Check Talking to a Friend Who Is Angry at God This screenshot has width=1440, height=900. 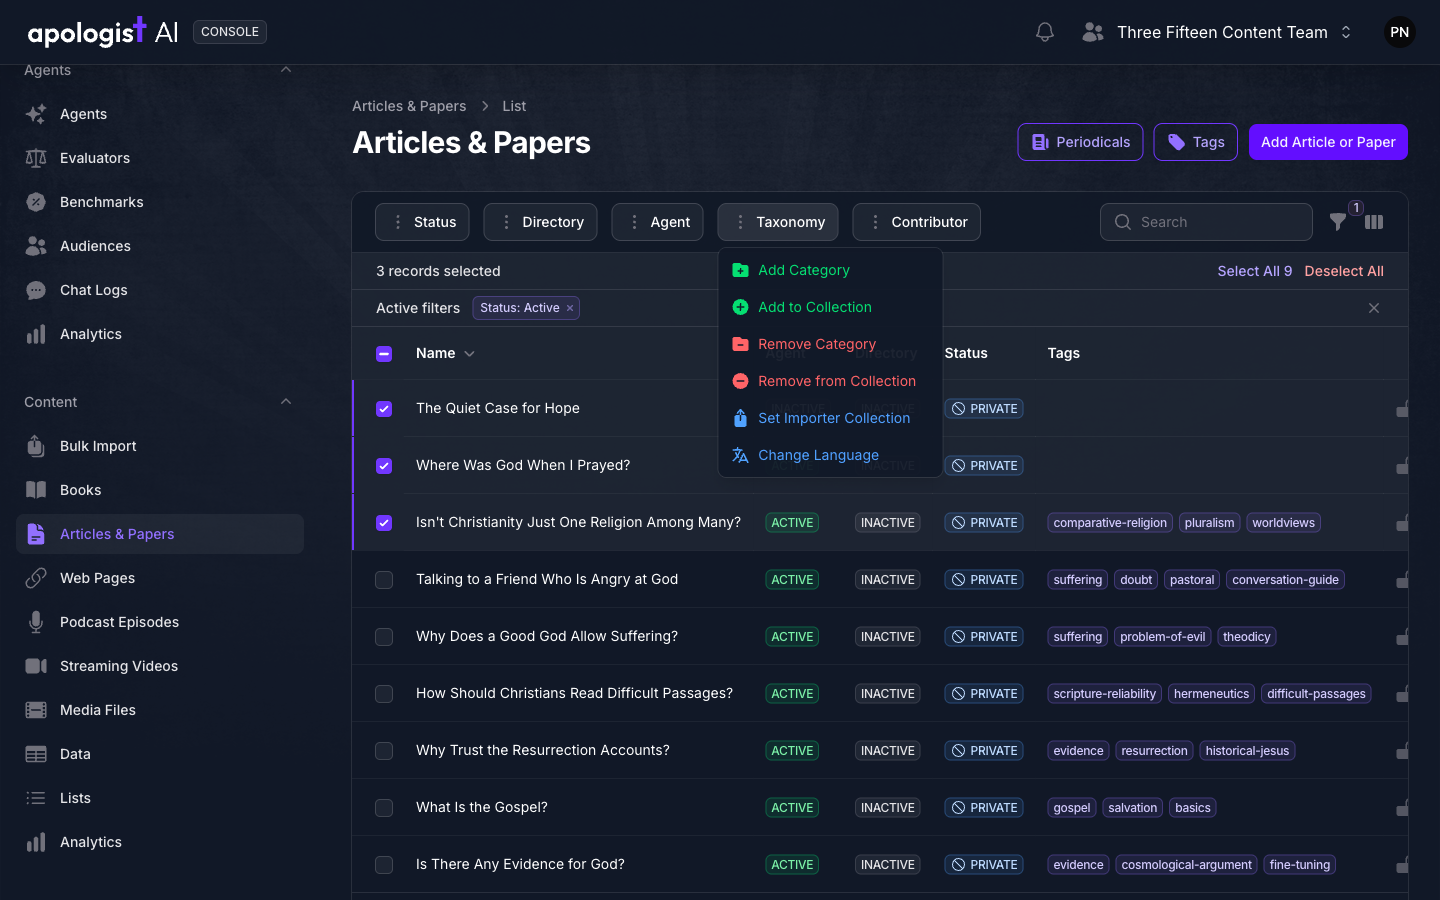384,580
